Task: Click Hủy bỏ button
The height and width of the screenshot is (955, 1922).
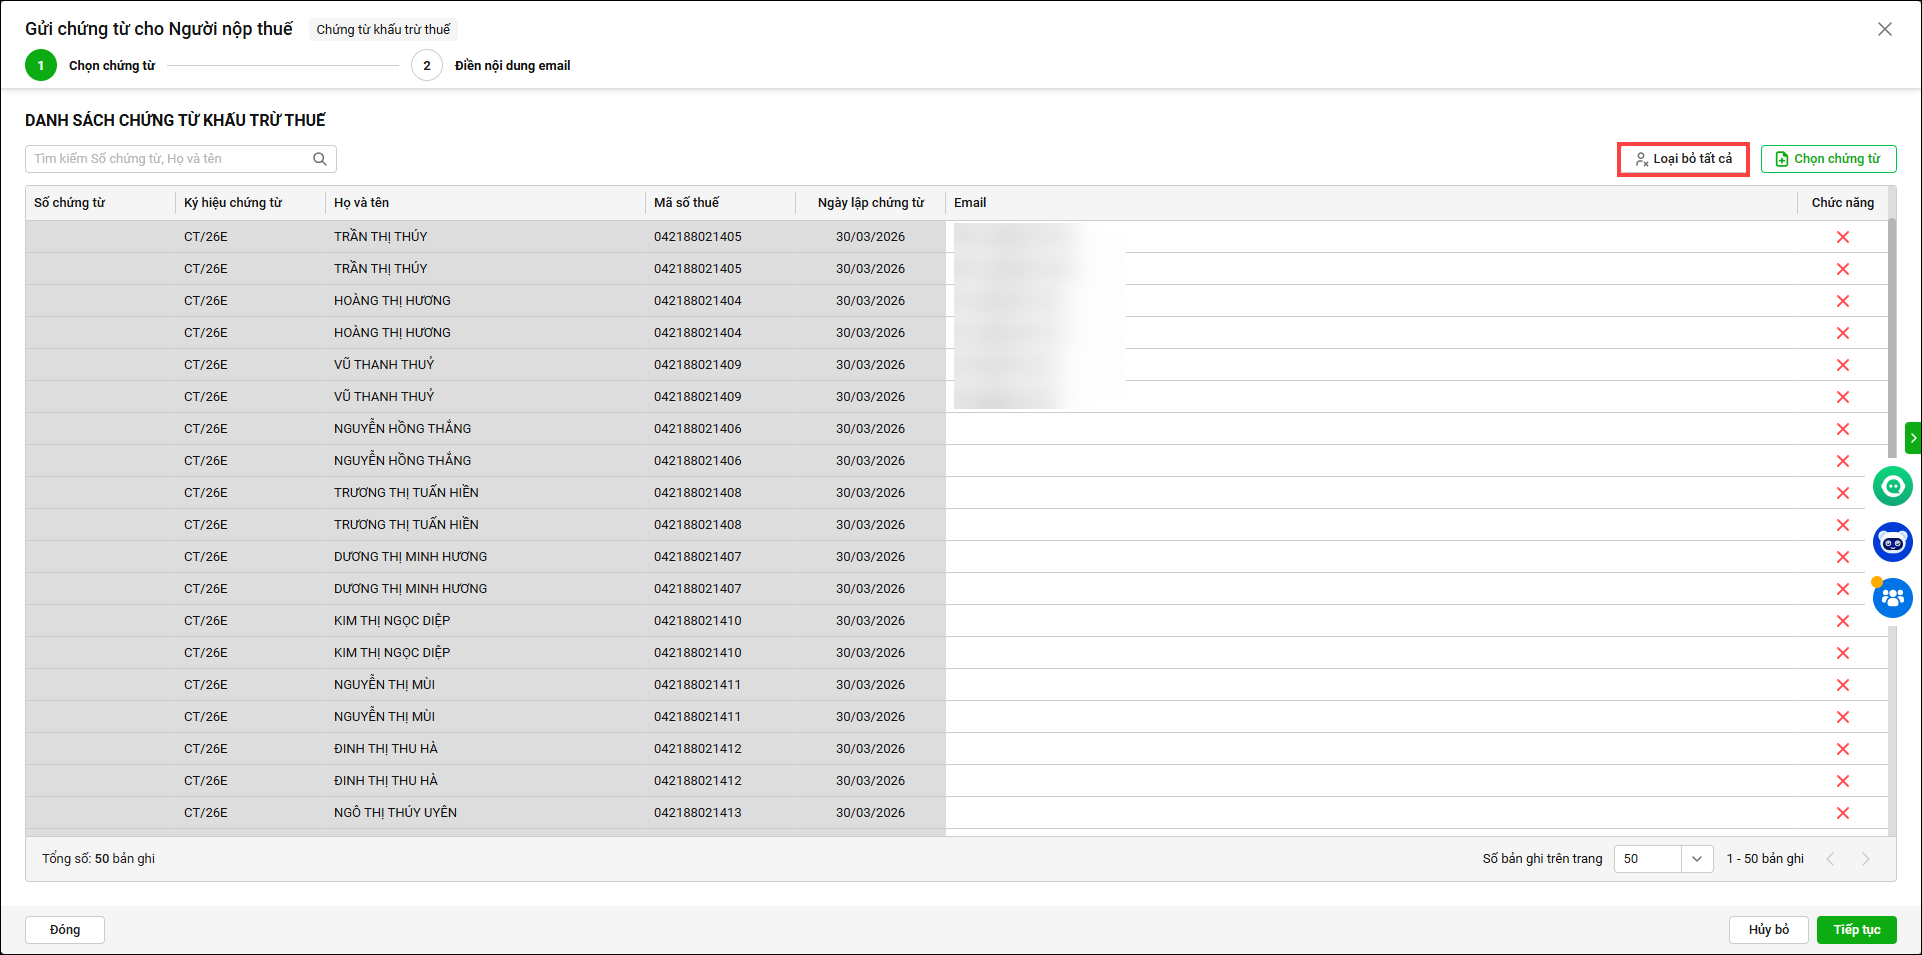Action: click(1768, 930)
